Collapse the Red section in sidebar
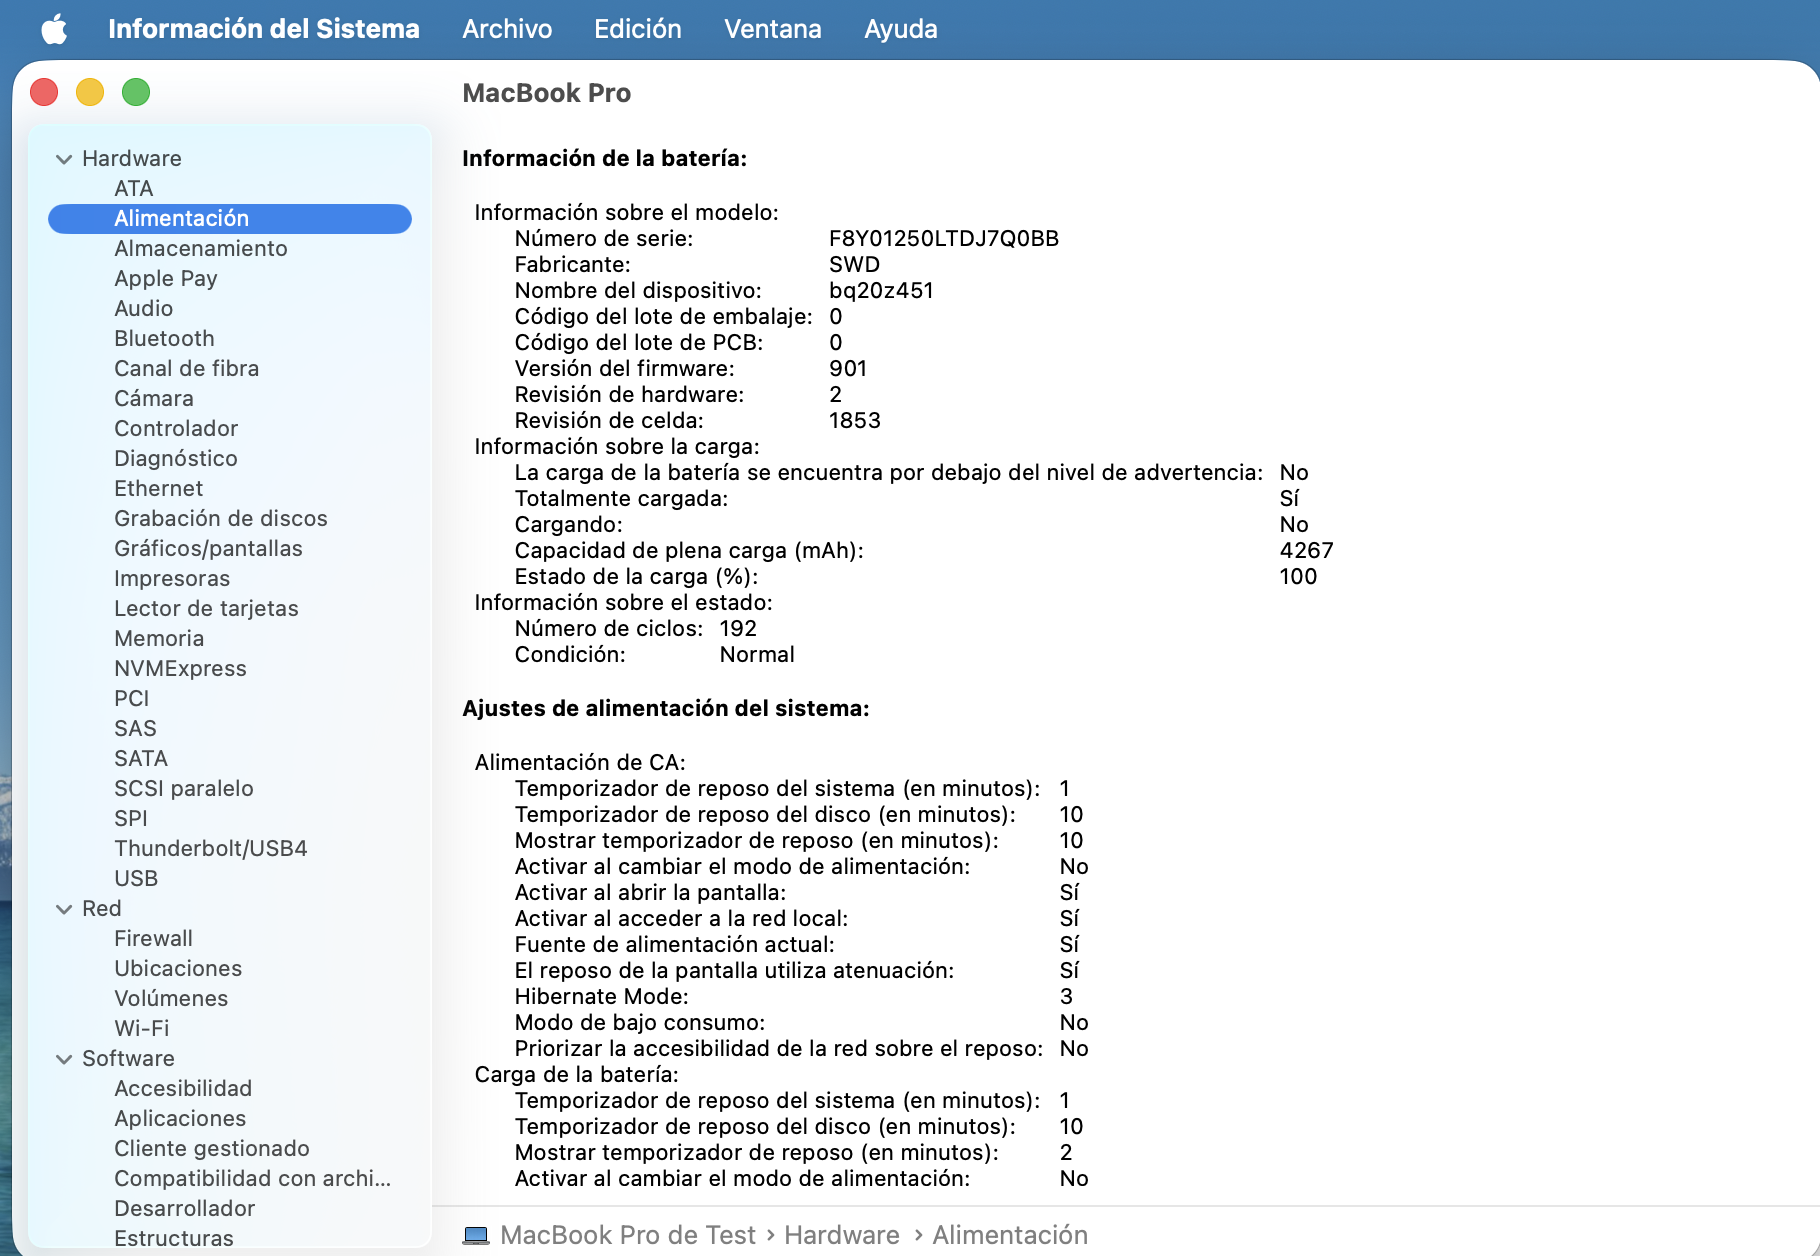This screenshot has width=1820, height=1256. (64, 909)
